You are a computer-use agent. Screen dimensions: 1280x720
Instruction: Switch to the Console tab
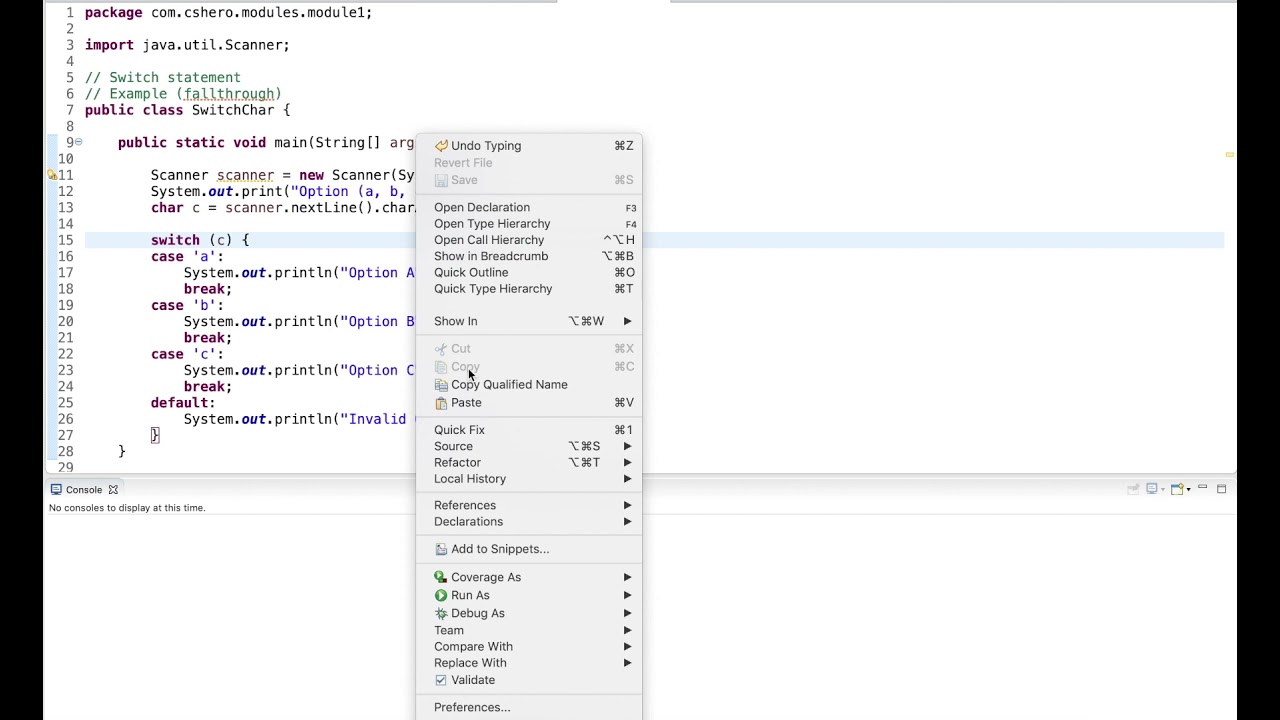84,490
